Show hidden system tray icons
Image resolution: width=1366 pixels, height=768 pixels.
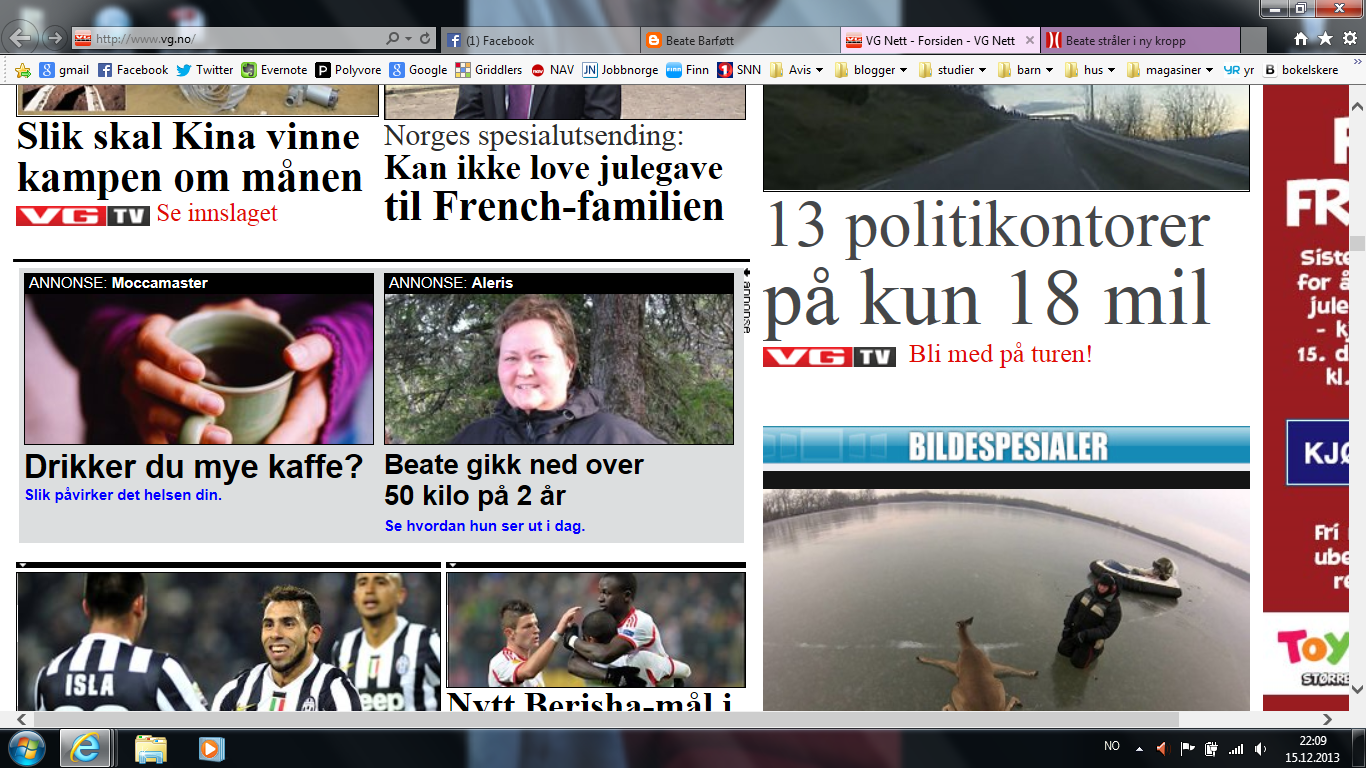(x=1138, y=747)
